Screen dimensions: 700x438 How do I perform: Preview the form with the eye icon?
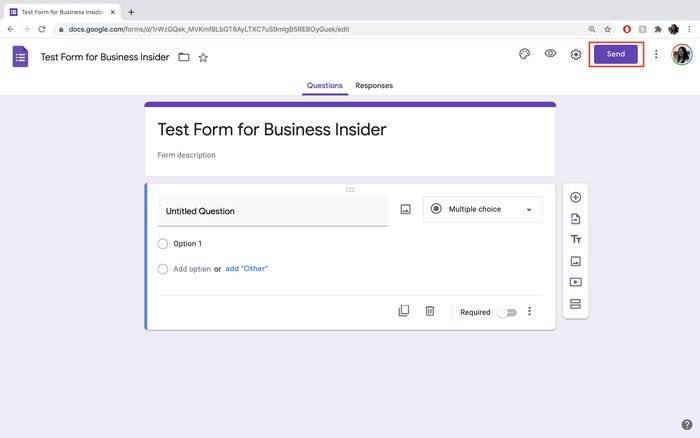tap(550, 54)
